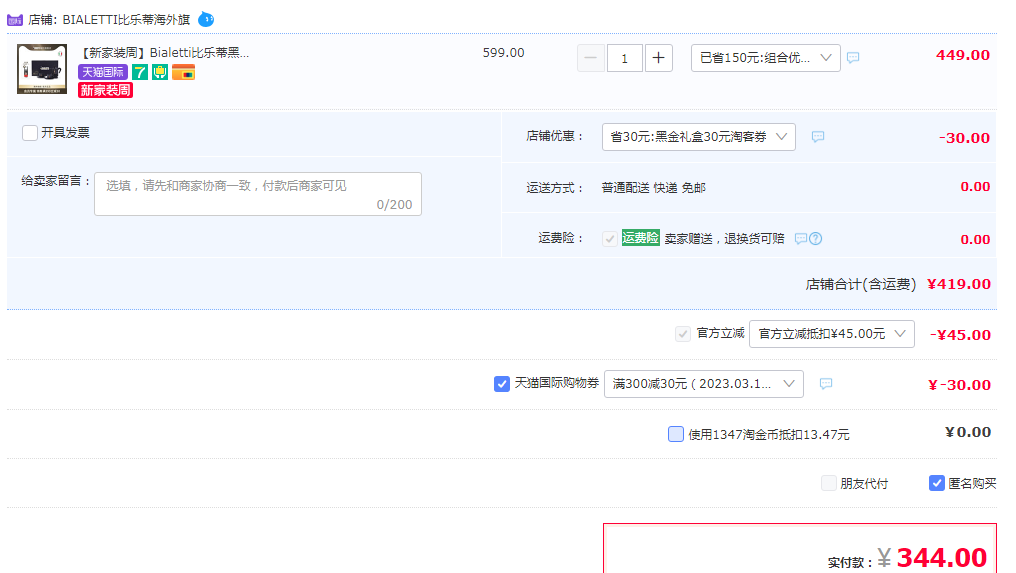Click the question mark help icon for 运费险
1016x573 pixels.
click(816, 239)
